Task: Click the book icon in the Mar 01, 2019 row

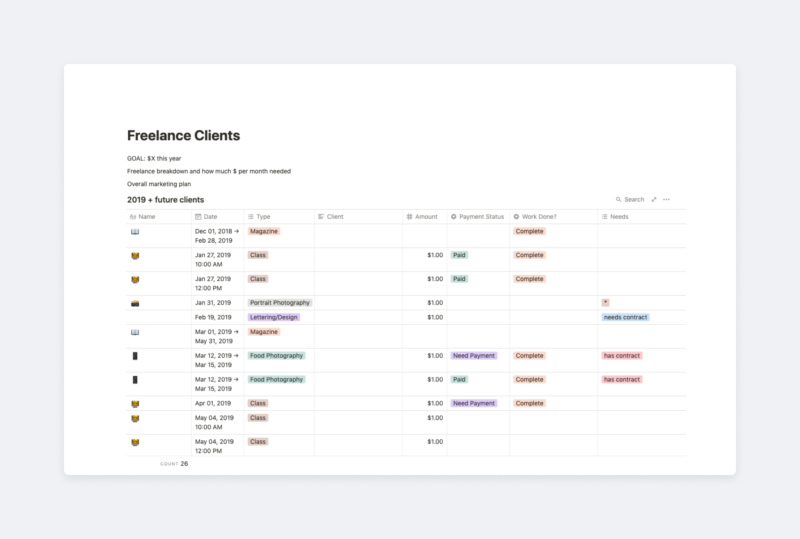Action: [135, 332]
